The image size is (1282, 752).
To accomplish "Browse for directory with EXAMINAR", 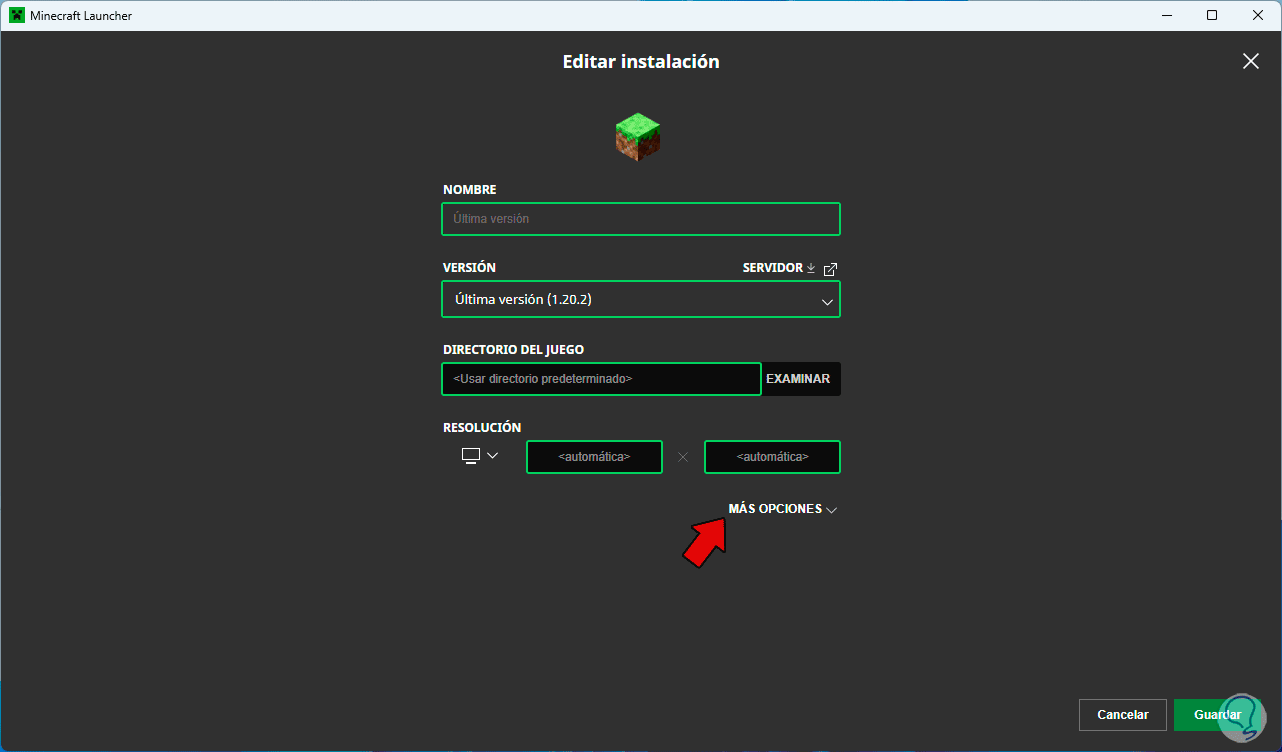I will pyautogui.click(x=798, y=379).
